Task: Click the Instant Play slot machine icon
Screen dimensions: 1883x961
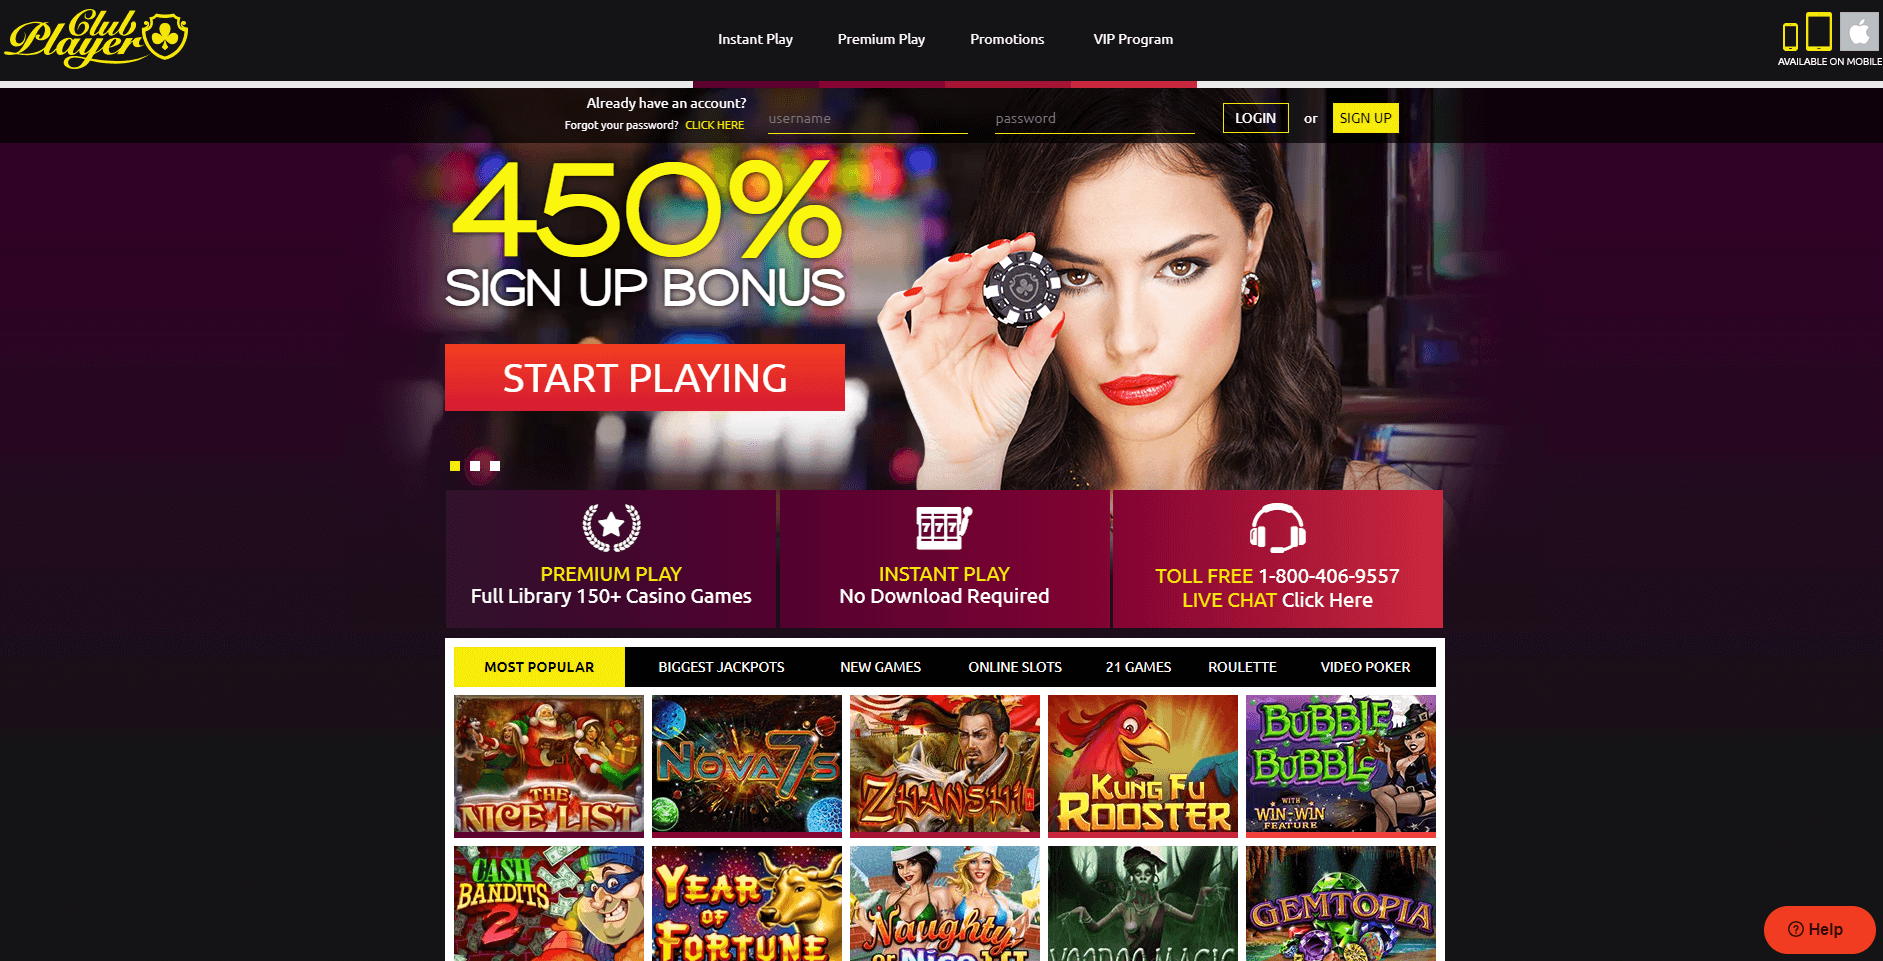Action: click(944, 527)
